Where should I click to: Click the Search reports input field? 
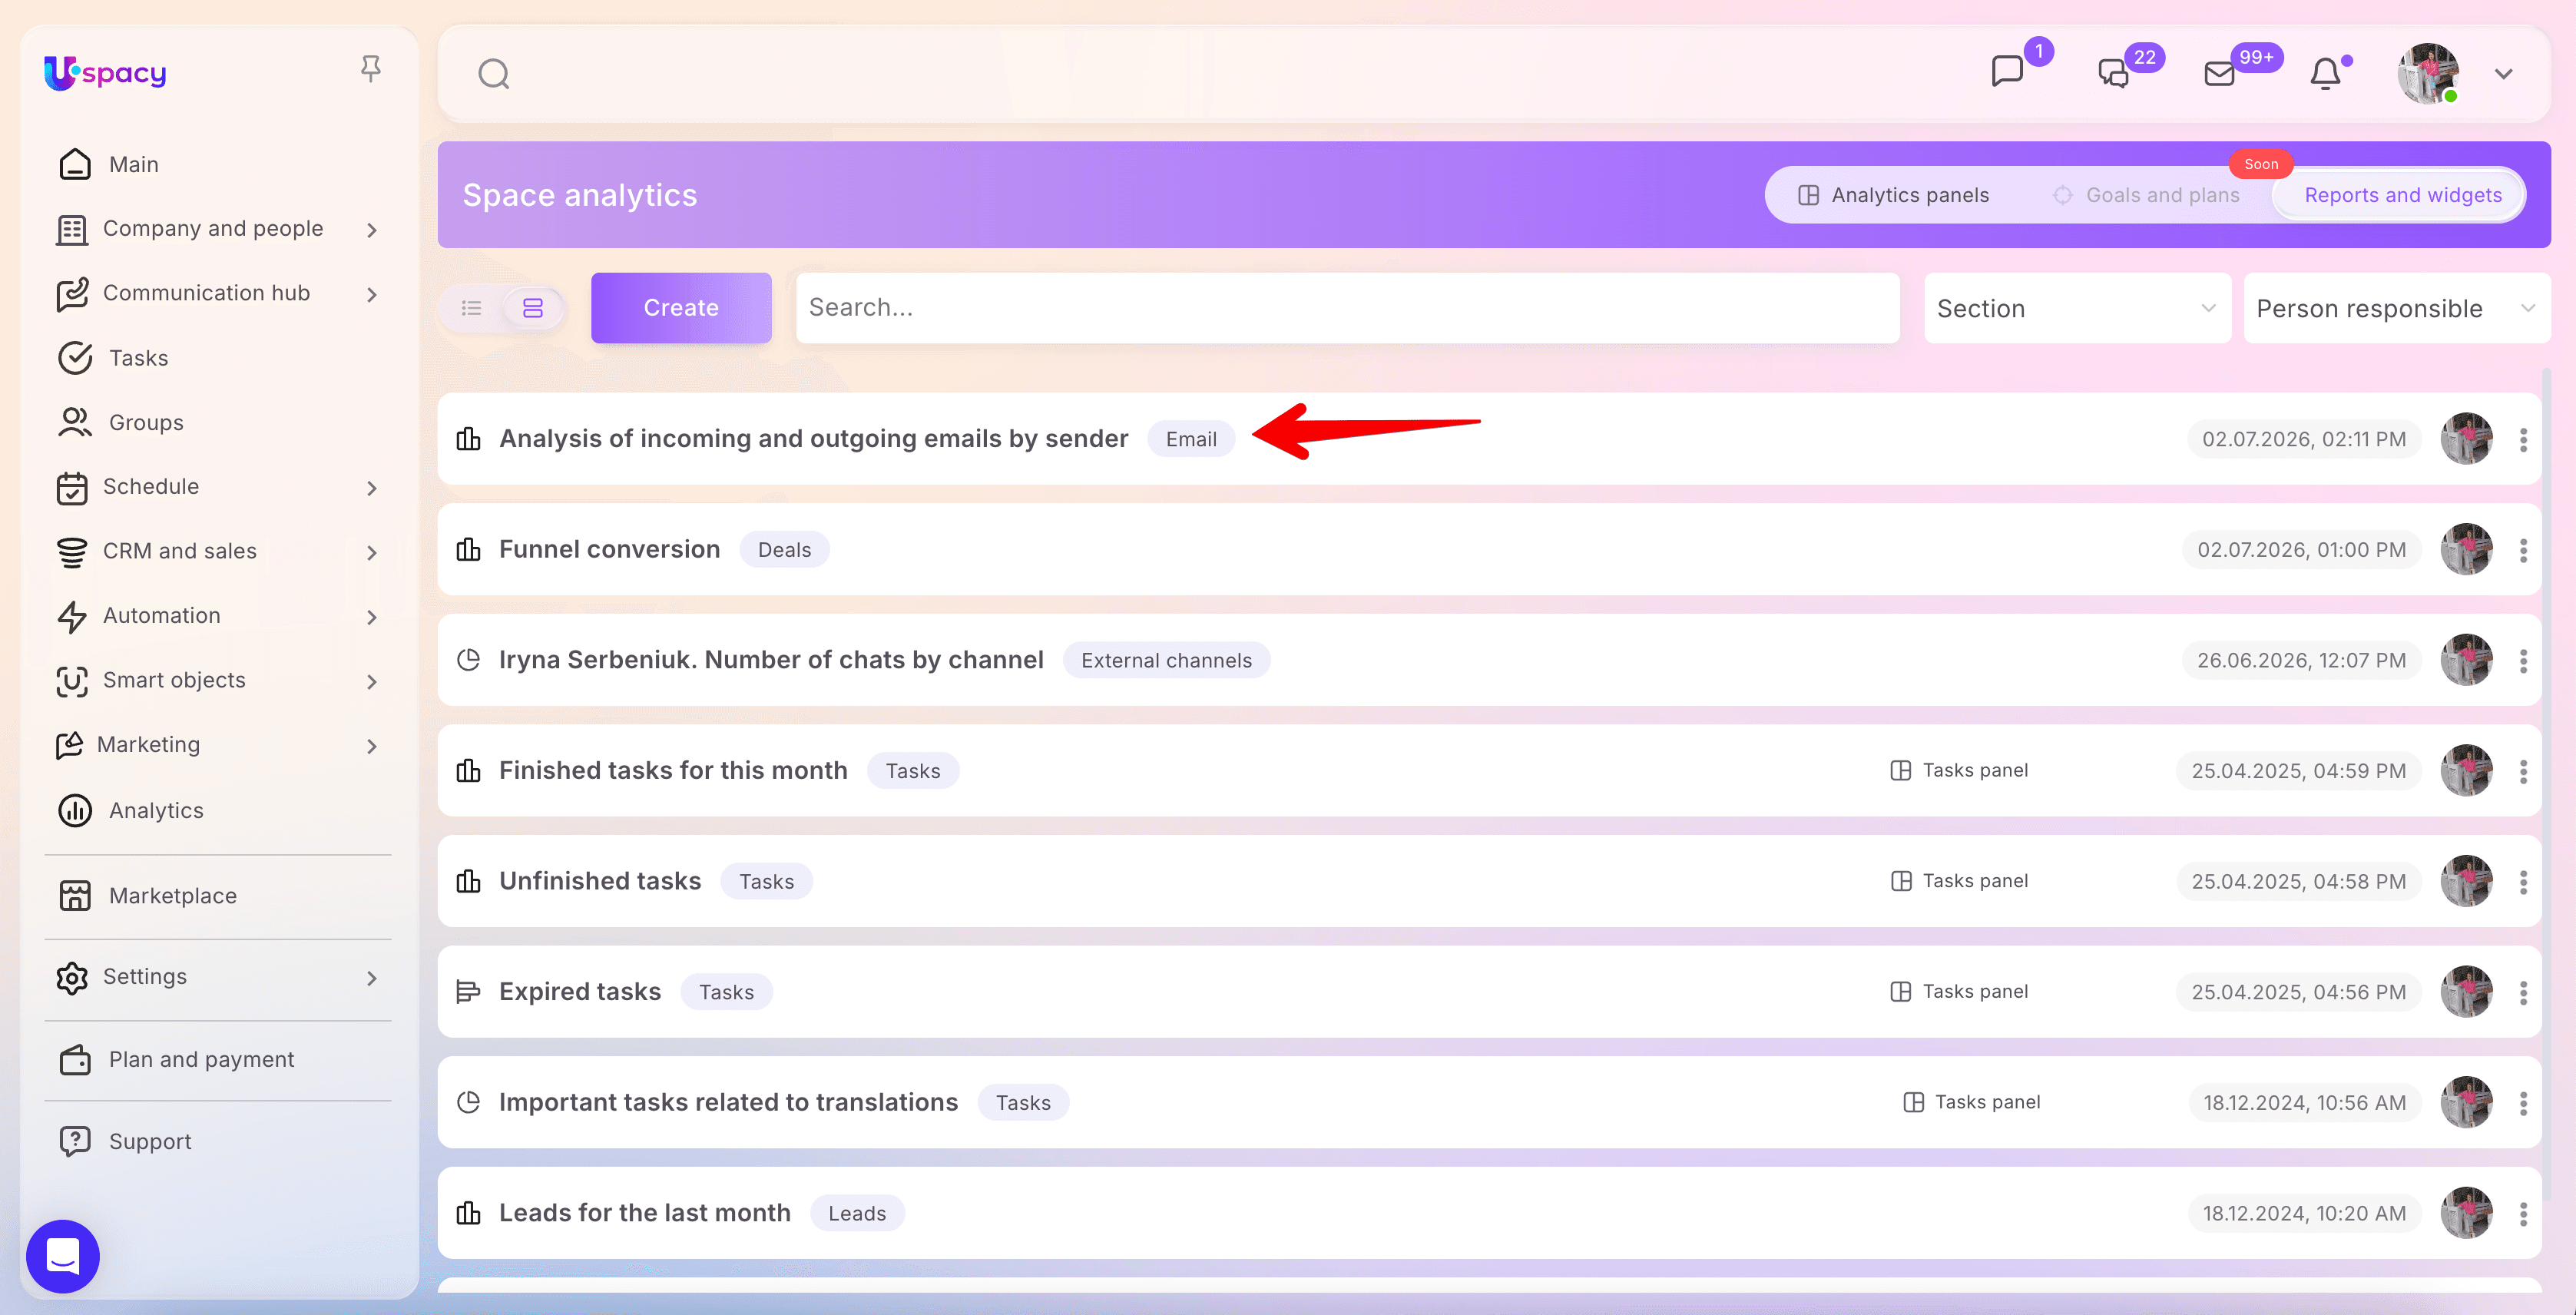1347,308
